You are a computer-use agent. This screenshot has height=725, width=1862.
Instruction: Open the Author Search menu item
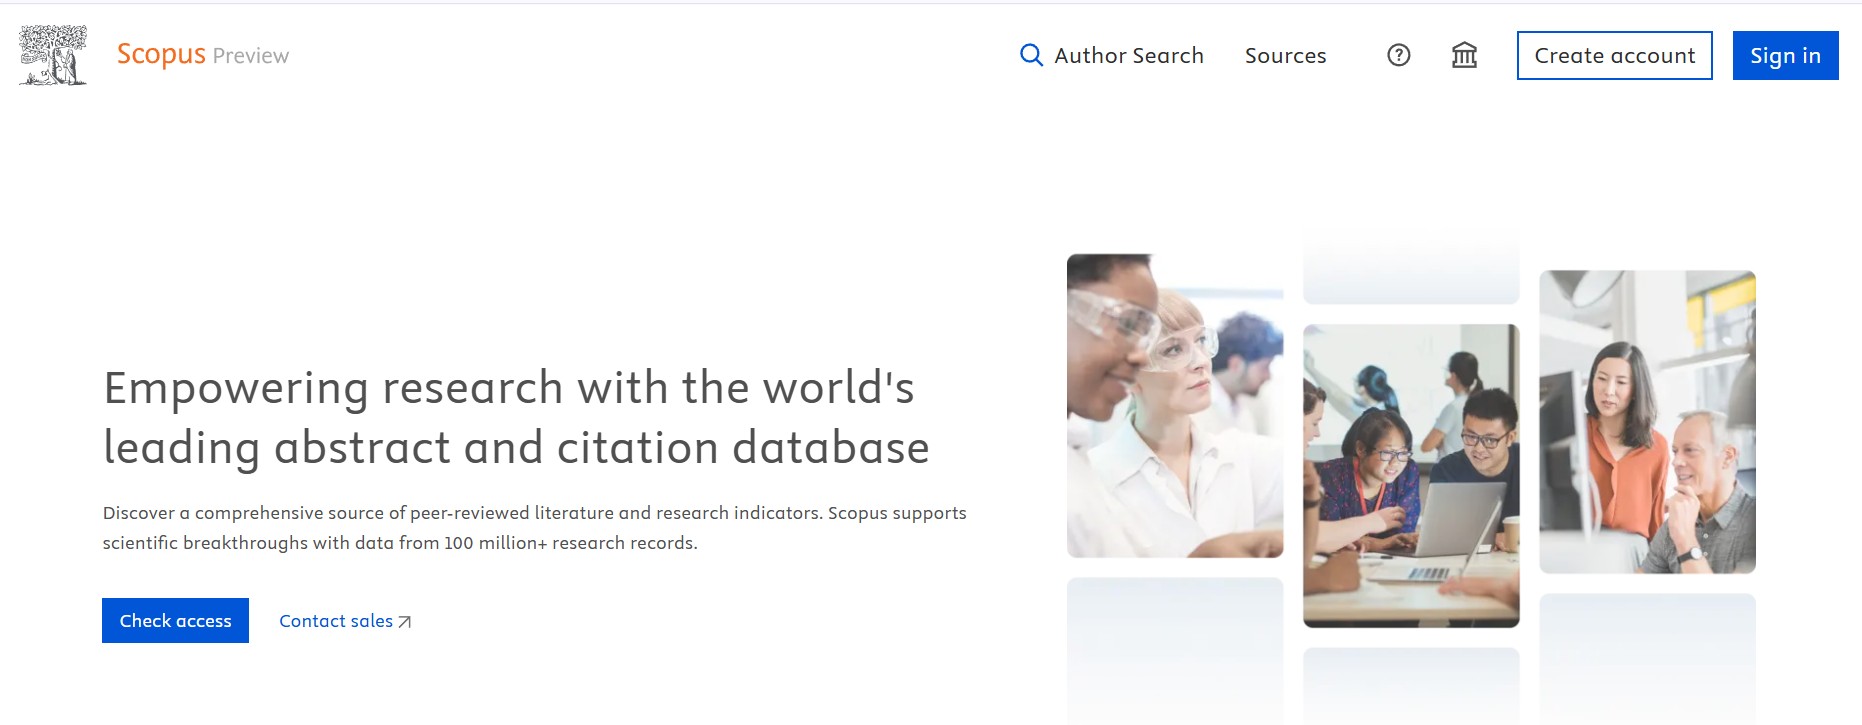coord(1128,56)
